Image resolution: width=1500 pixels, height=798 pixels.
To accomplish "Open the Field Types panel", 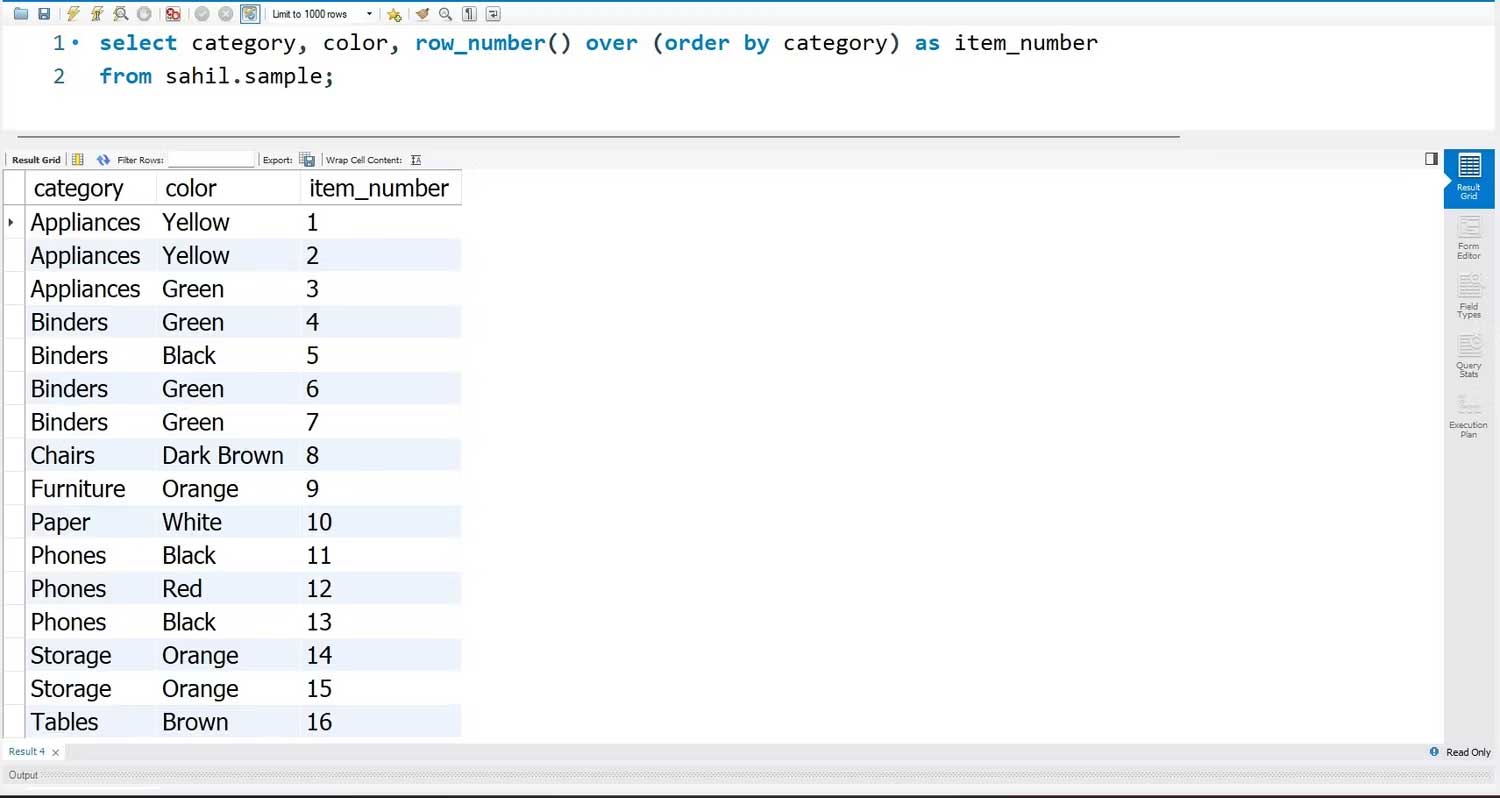I will (1468, 297).
